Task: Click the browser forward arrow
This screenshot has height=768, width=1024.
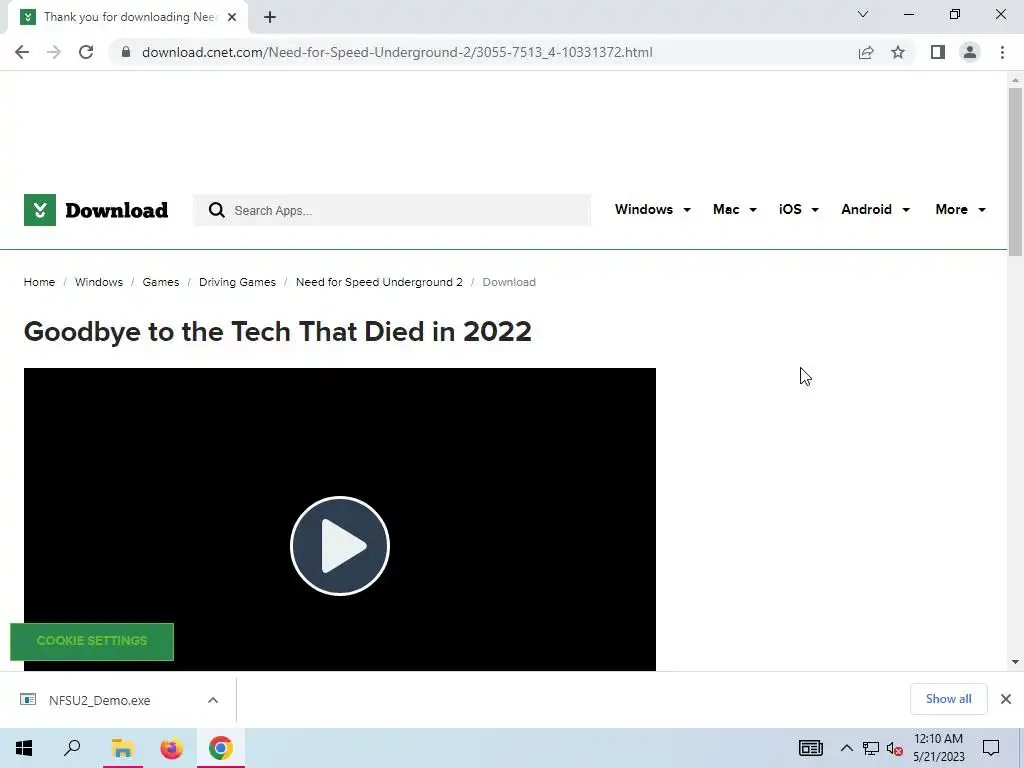Action: (x=54, y=52)
